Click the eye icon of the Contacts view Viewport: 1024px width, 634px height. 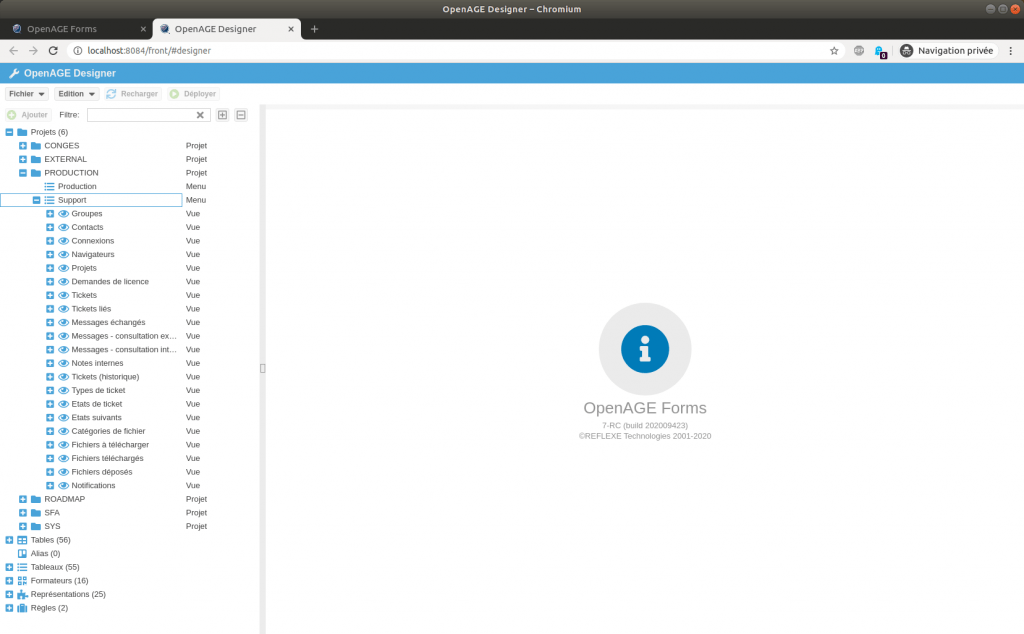pos(63,227)
